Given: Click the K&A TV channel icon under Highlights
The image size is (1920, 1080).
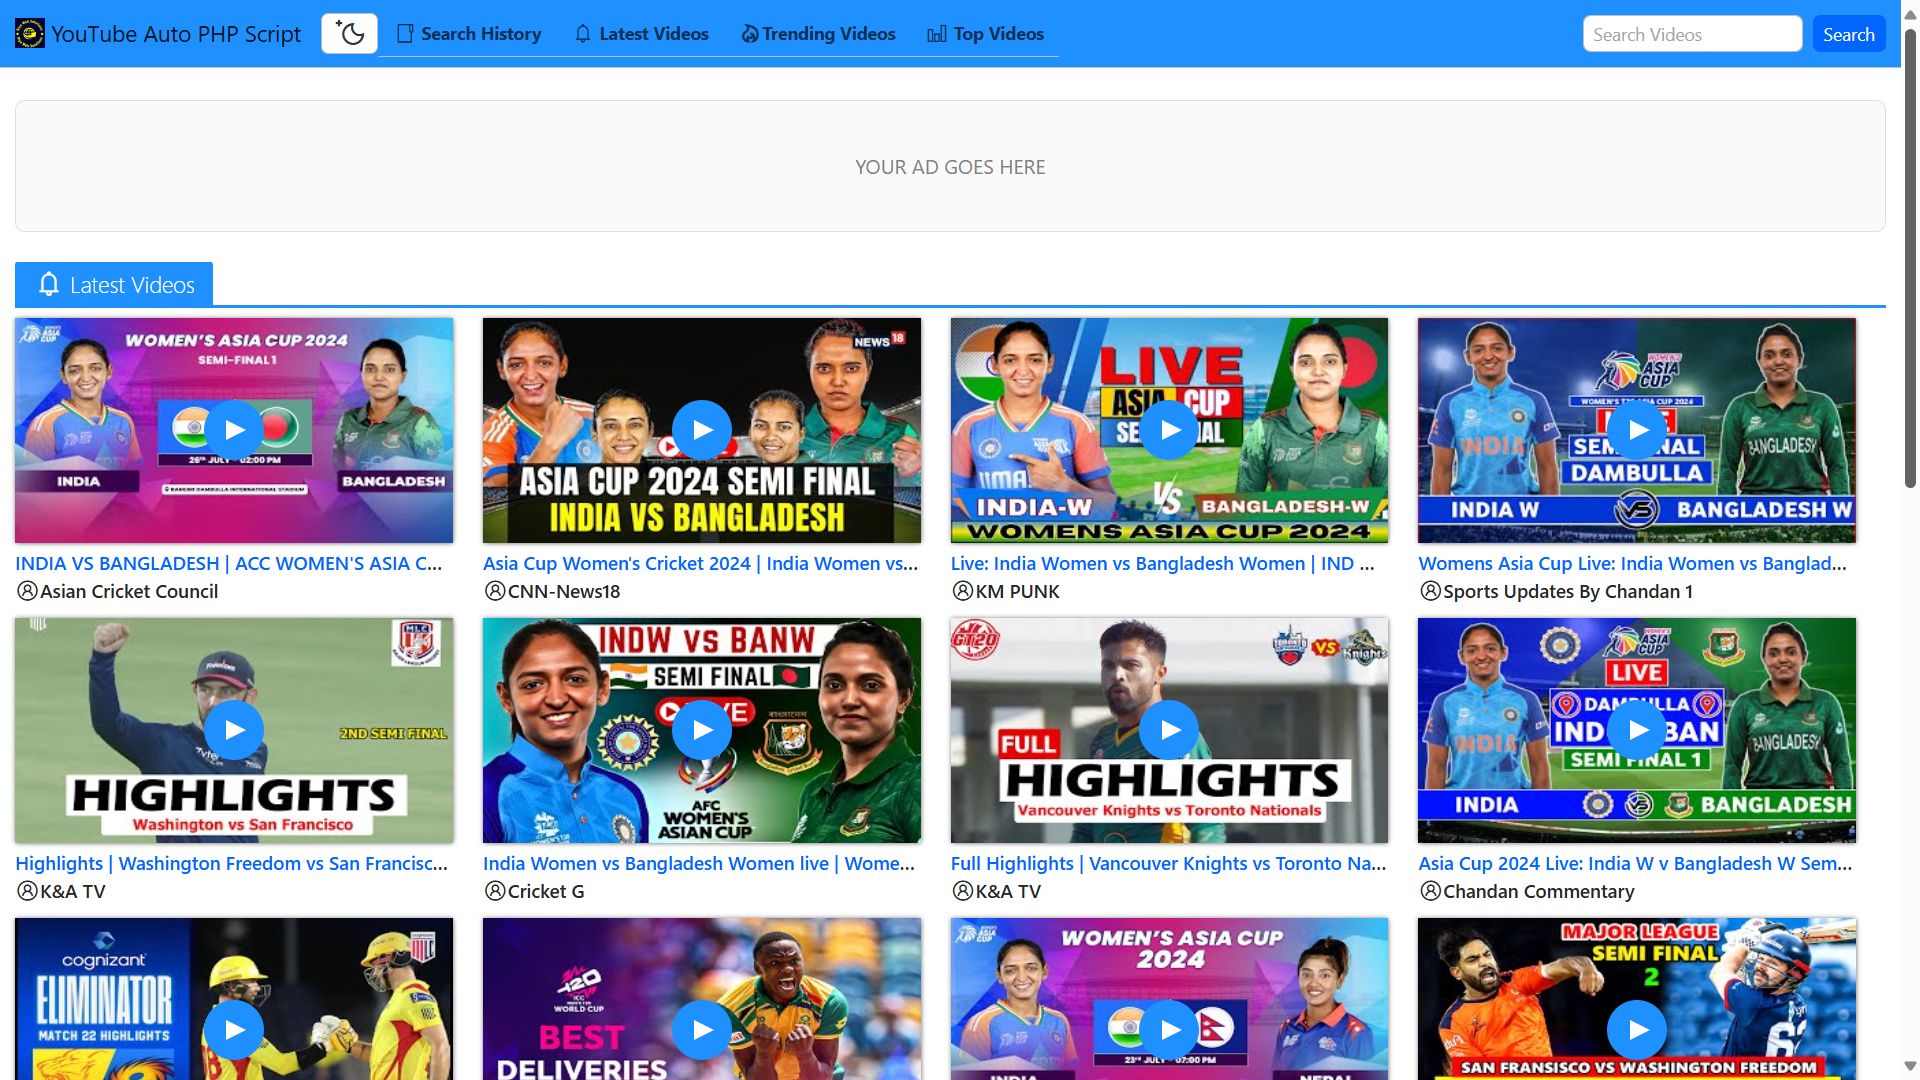Looking at the screenshot, I should (27, 891).
